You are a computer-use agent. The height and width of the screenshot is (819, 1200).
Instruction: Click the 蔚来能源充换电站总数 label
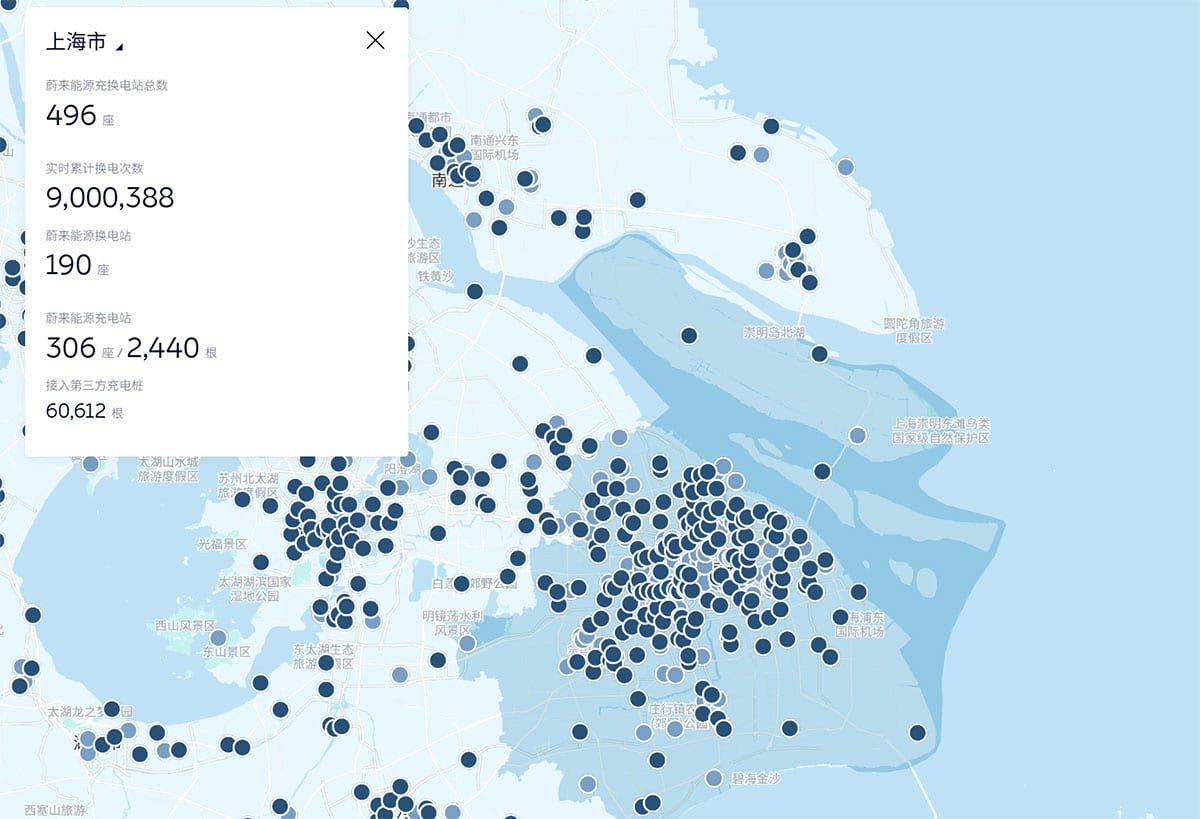click(107, 85)
